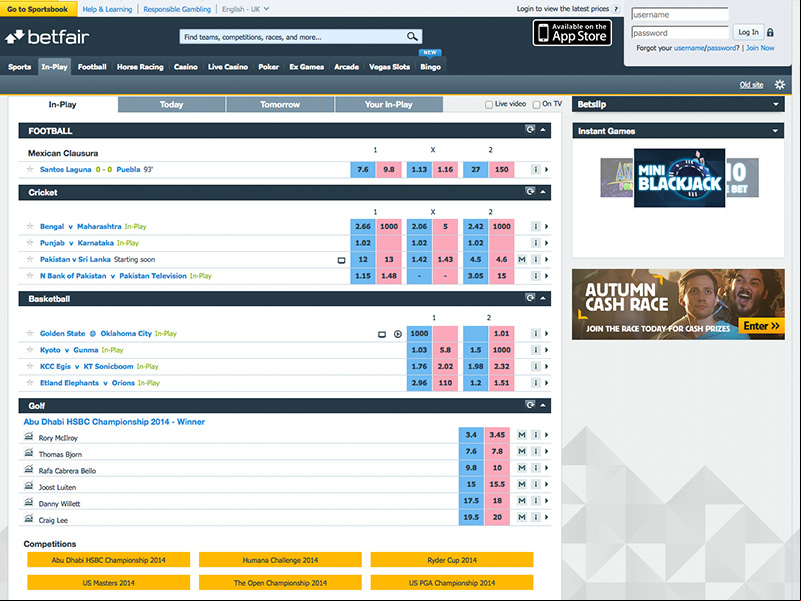Open the Help & Learning link
Viewport: 801px width, 601px height.
click(107, 9)
